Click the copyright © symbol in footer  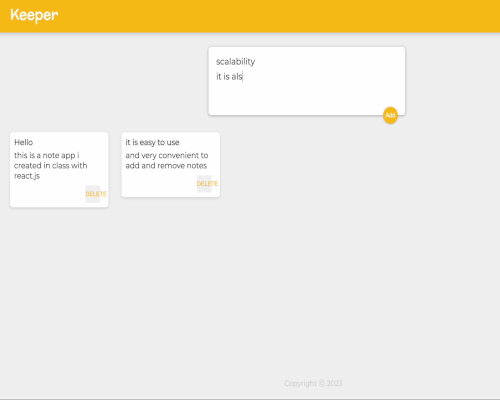click(x=322, y=383)
